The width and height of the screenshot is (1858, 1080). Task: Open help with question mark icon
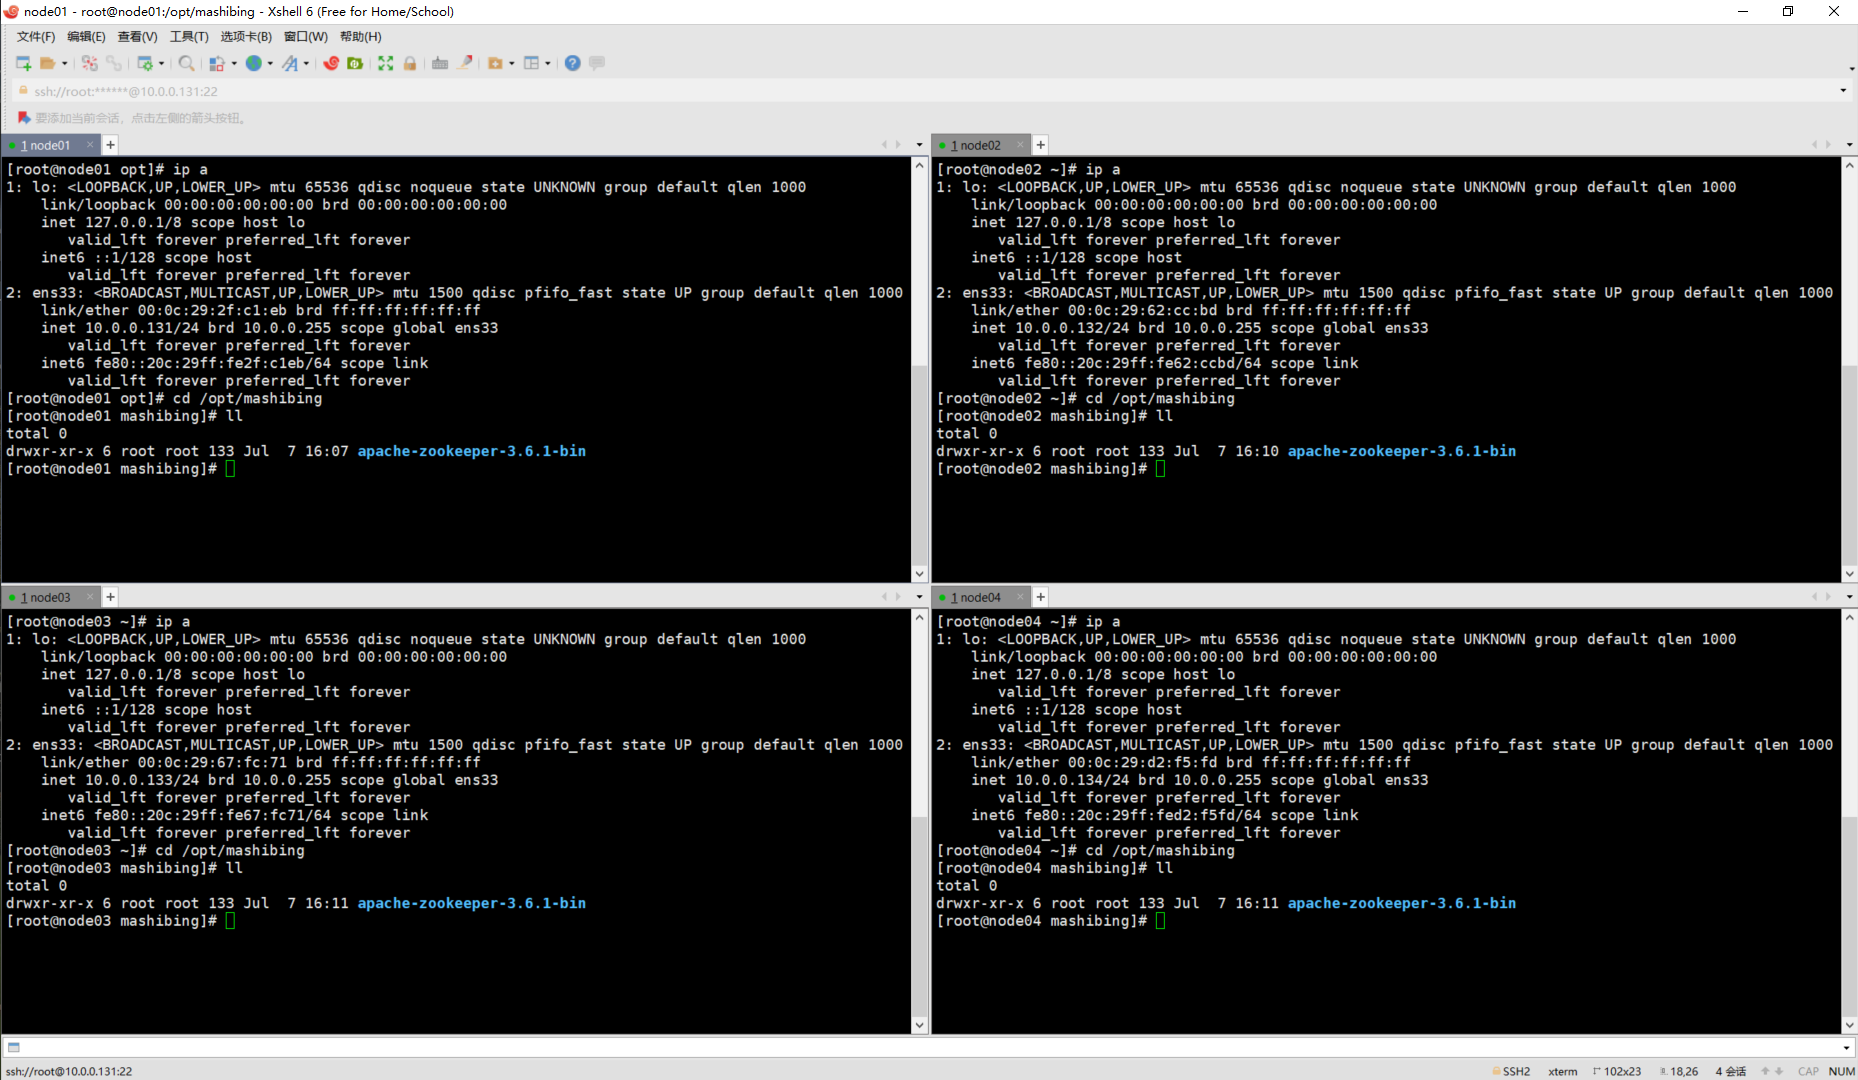point(572,63)
